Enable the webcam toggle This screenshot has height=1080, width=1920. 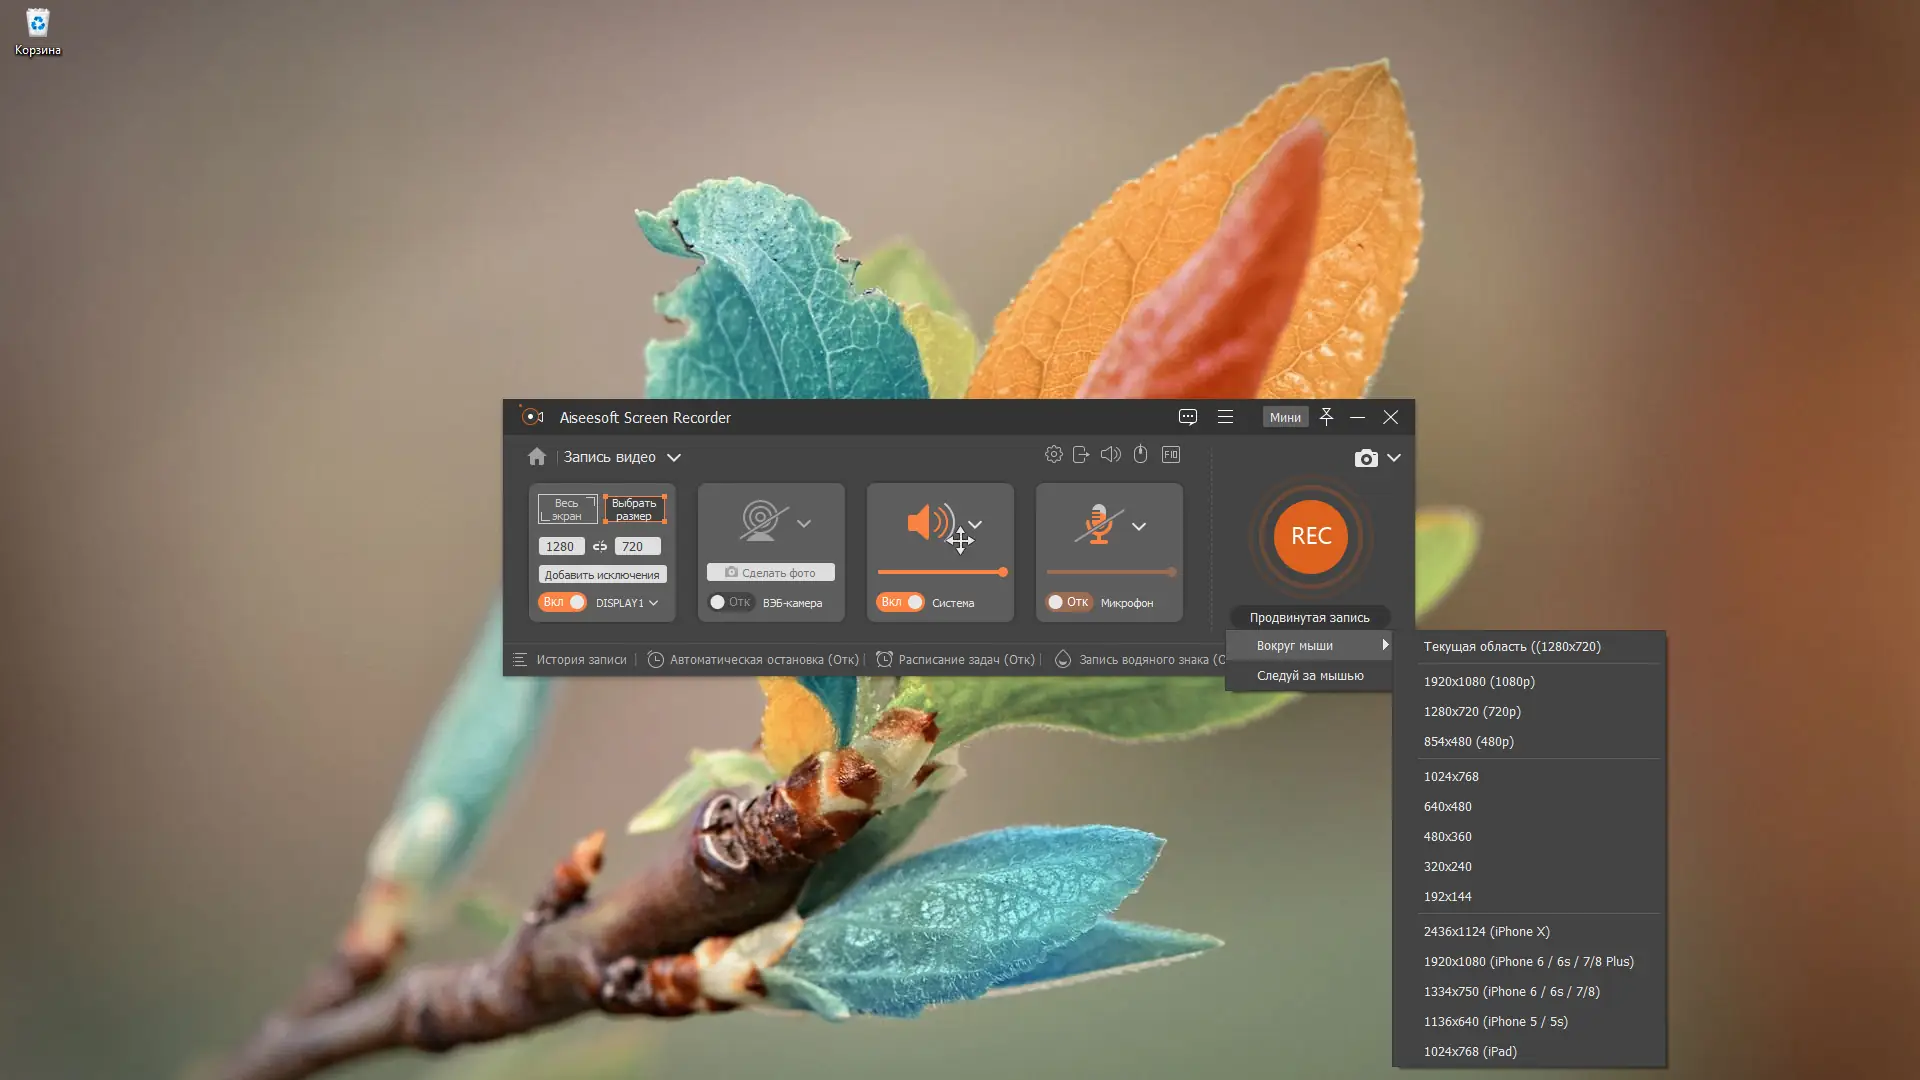730,602
